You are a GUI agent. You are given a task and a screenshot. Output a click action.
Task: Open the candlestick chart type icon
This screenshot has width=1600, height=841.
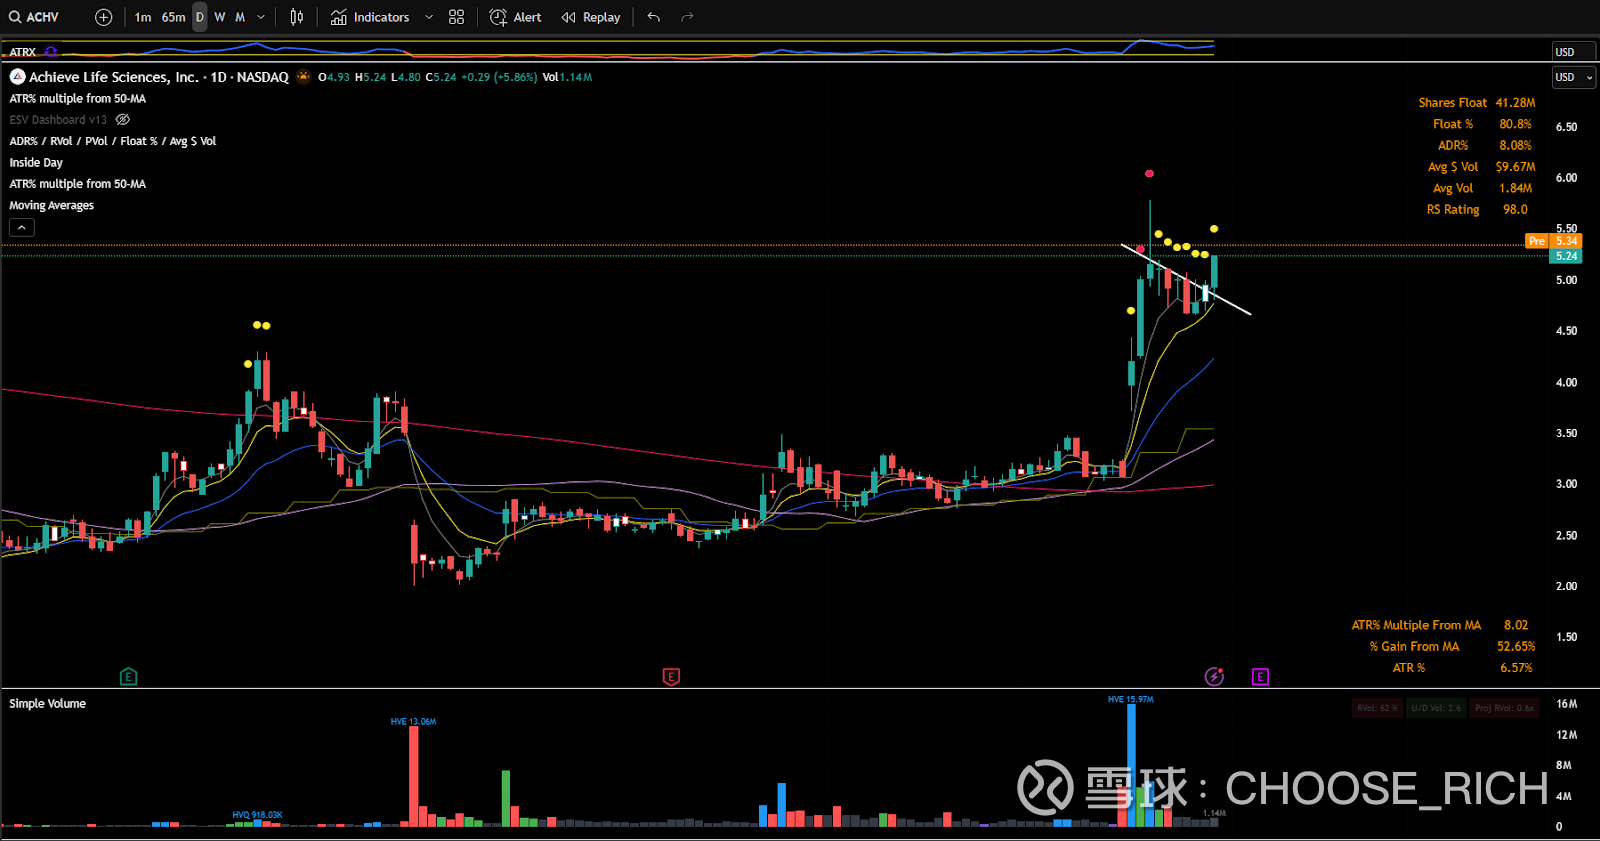(297, 17)
